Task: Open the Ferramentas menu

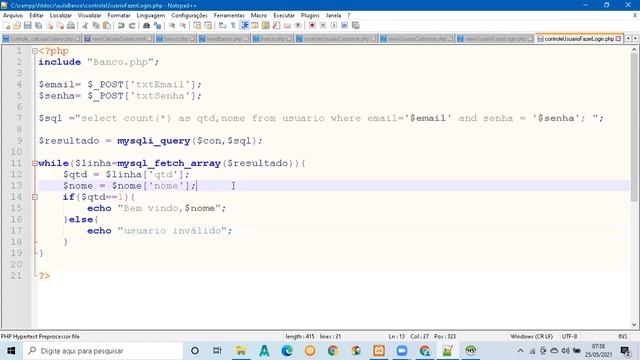Action: 229,15
